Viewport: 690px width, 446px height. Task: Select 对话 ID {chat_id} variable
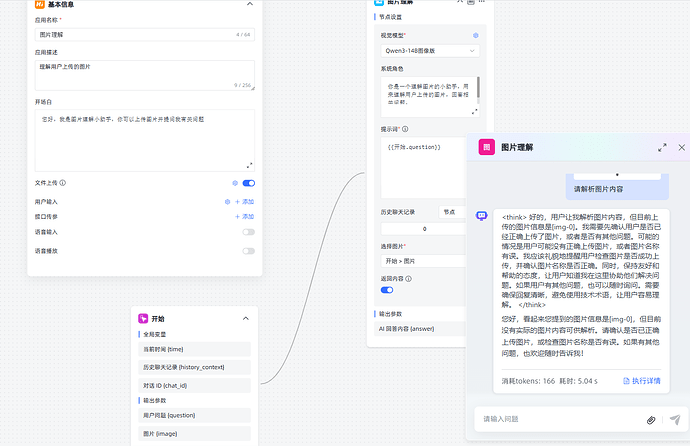click(x=195, y=386)
